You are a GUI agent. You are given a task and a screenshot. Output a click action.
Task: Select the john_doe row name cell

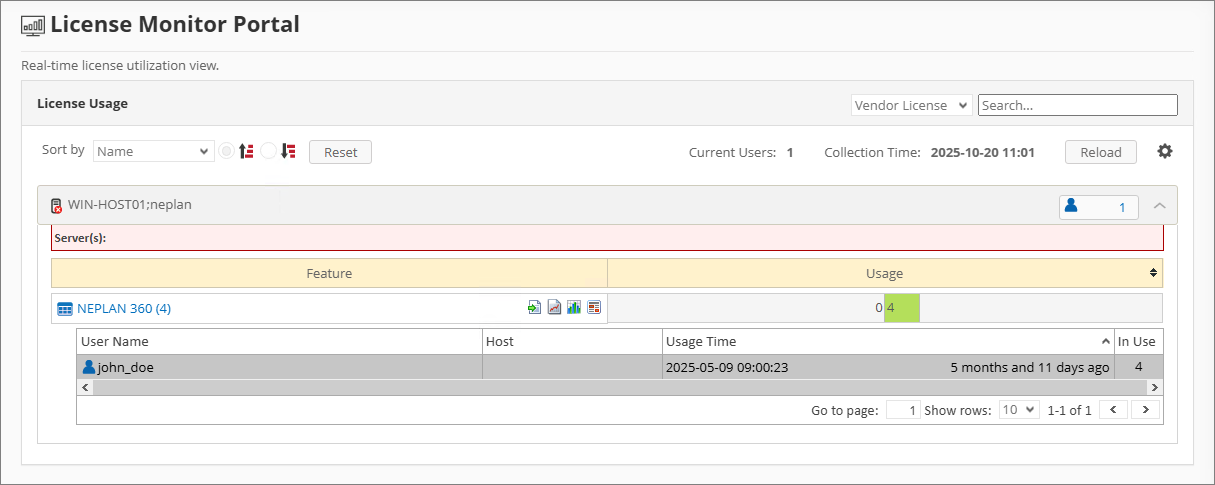coord(280,367)
